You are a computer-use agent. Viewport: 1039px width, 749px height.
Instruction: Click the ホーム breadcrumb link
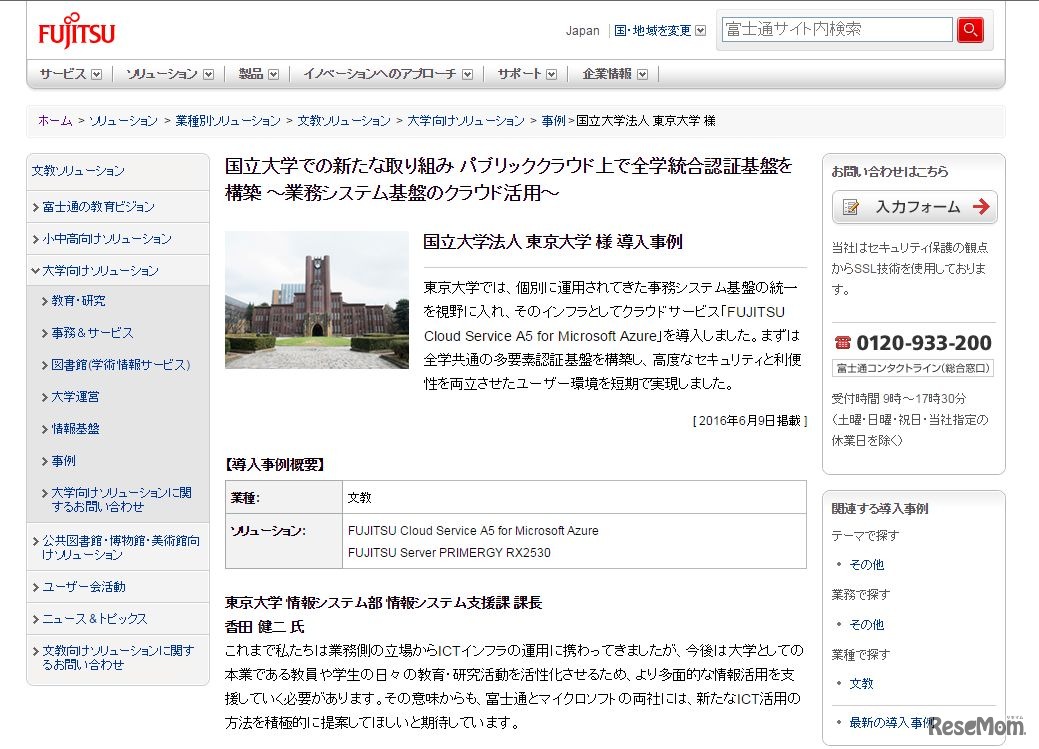point(55,121)
